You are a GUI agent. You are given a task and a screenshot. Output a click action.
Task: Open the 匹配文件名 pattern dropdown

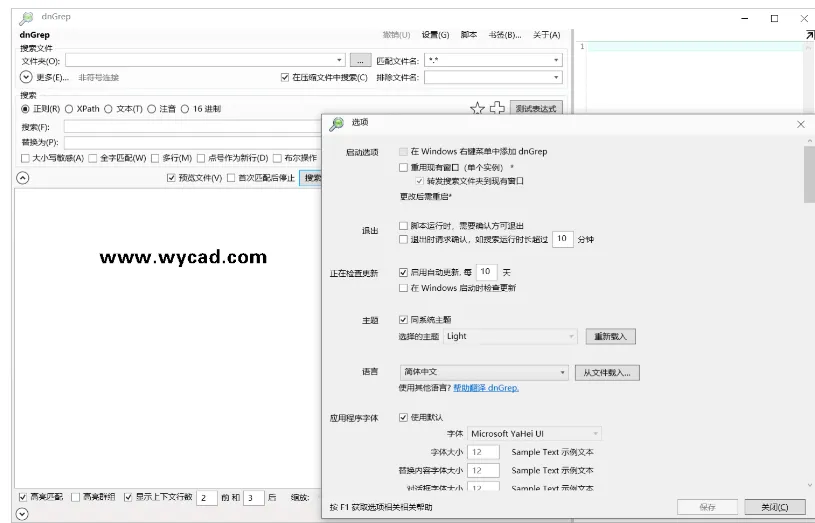[556, 60]
